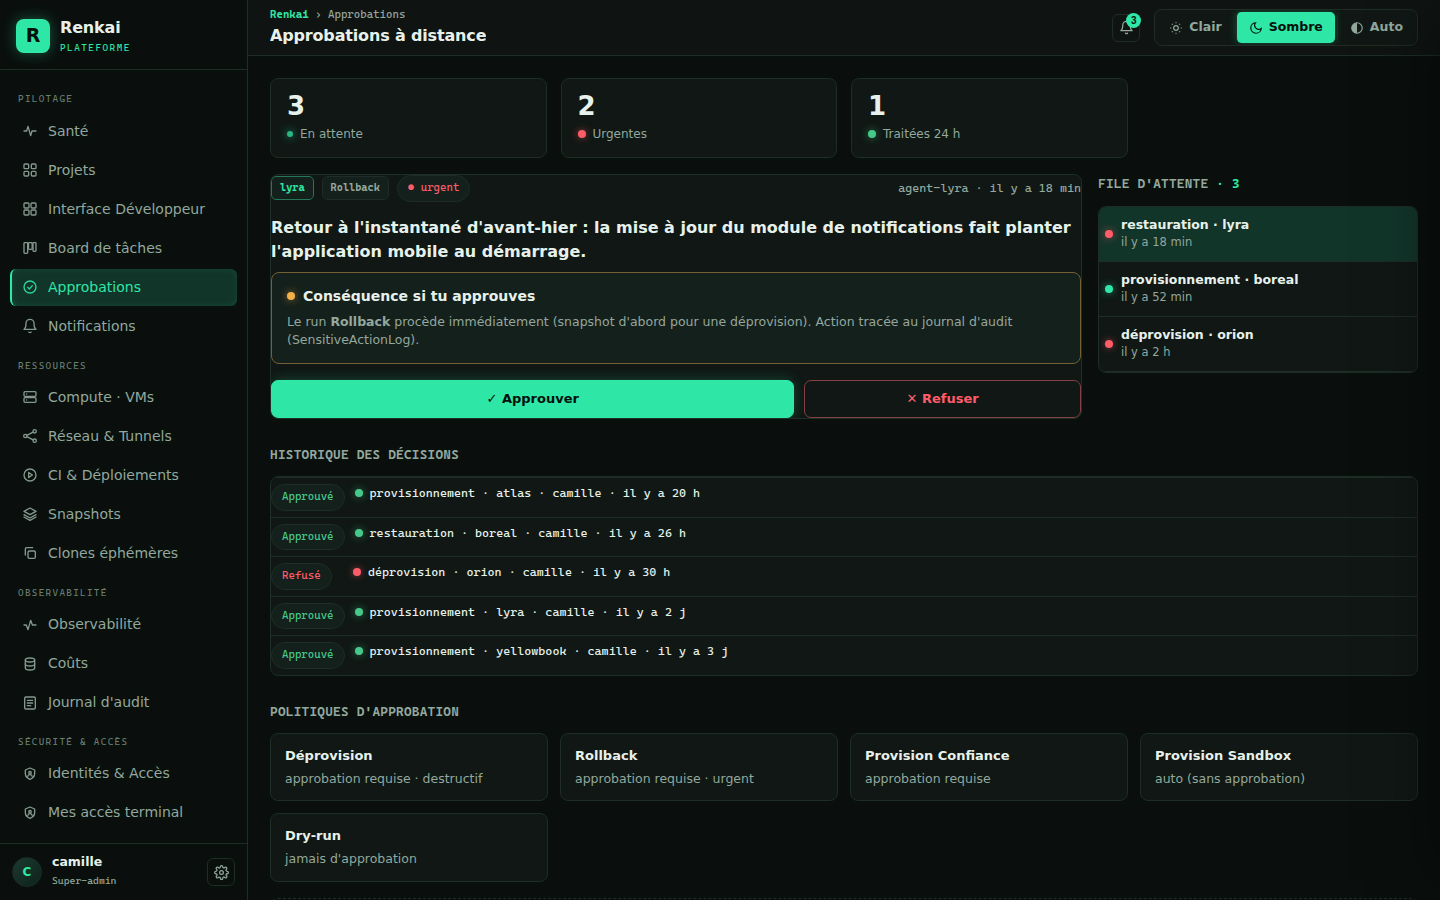Click the Coûts database icon

tap(30, 663)
